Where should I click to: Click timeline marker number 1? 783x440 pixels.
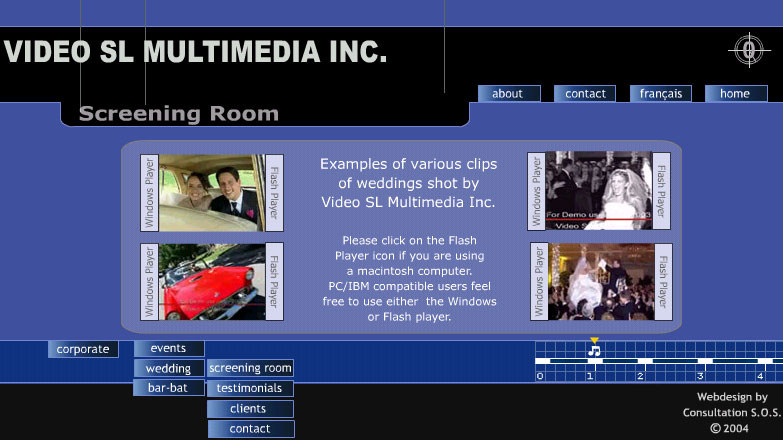click(590, 376)
